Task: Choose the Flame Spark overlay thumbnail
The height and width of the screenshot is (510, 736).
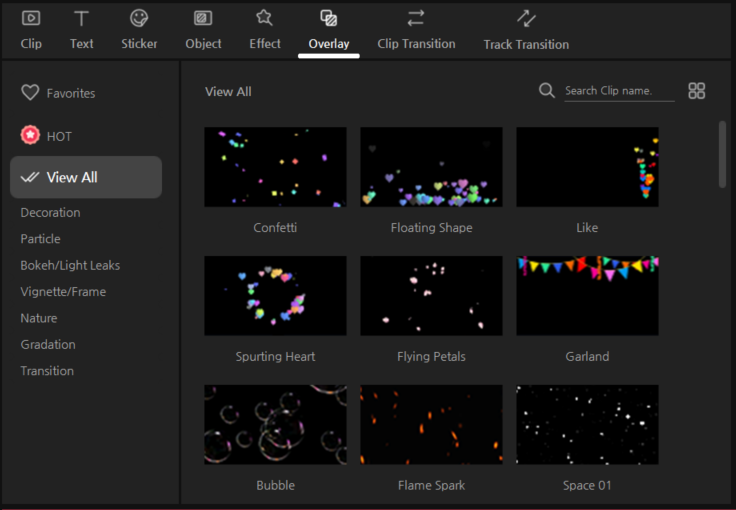Action: point(431,424)
